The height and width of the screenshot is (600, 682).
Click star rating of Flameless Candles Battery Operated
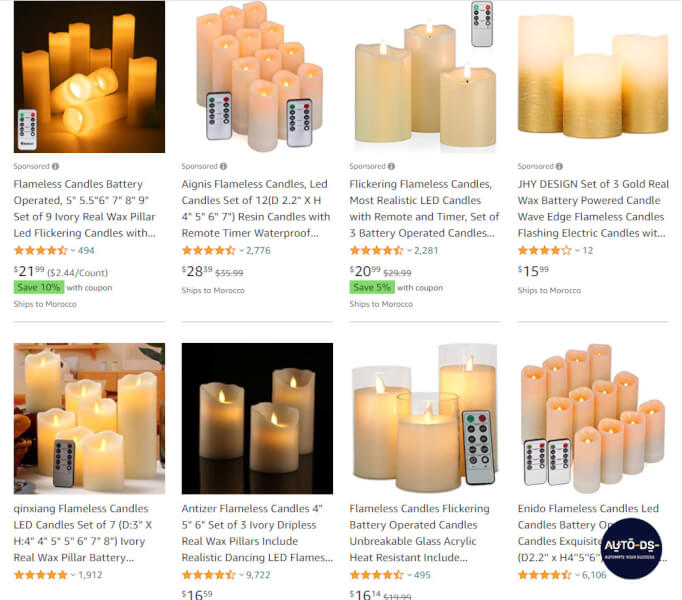click(40, 251)
